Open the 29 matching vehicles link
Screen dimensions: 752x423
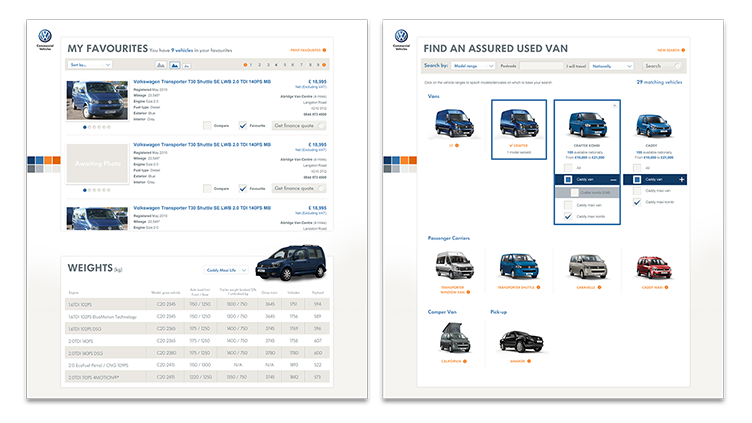coord(659,82)
